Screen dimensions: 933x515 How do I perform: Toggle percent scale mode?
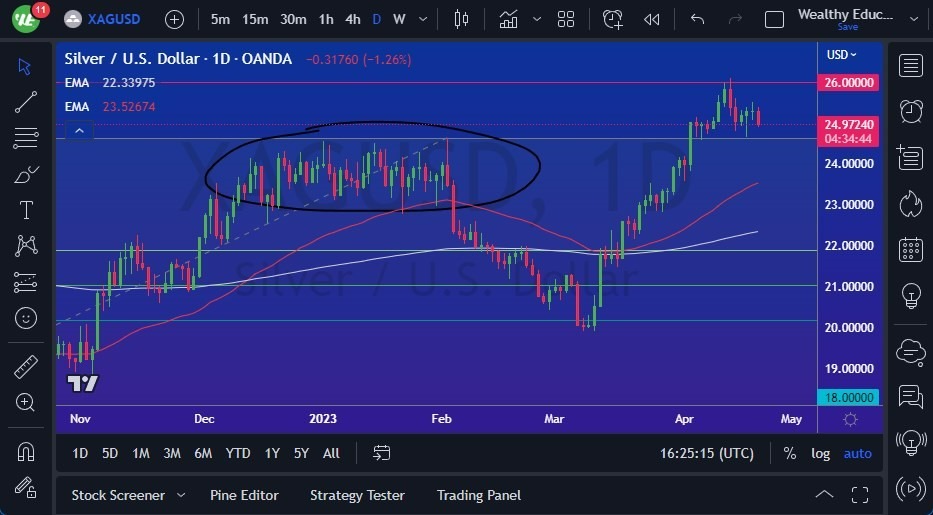tap(790, 453)
